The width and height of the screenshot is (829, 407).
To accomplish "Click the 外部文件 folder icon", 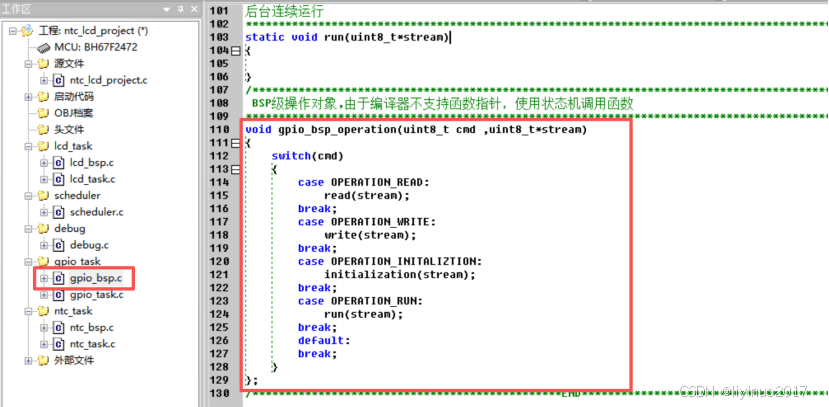I will (x=43, y=360).
